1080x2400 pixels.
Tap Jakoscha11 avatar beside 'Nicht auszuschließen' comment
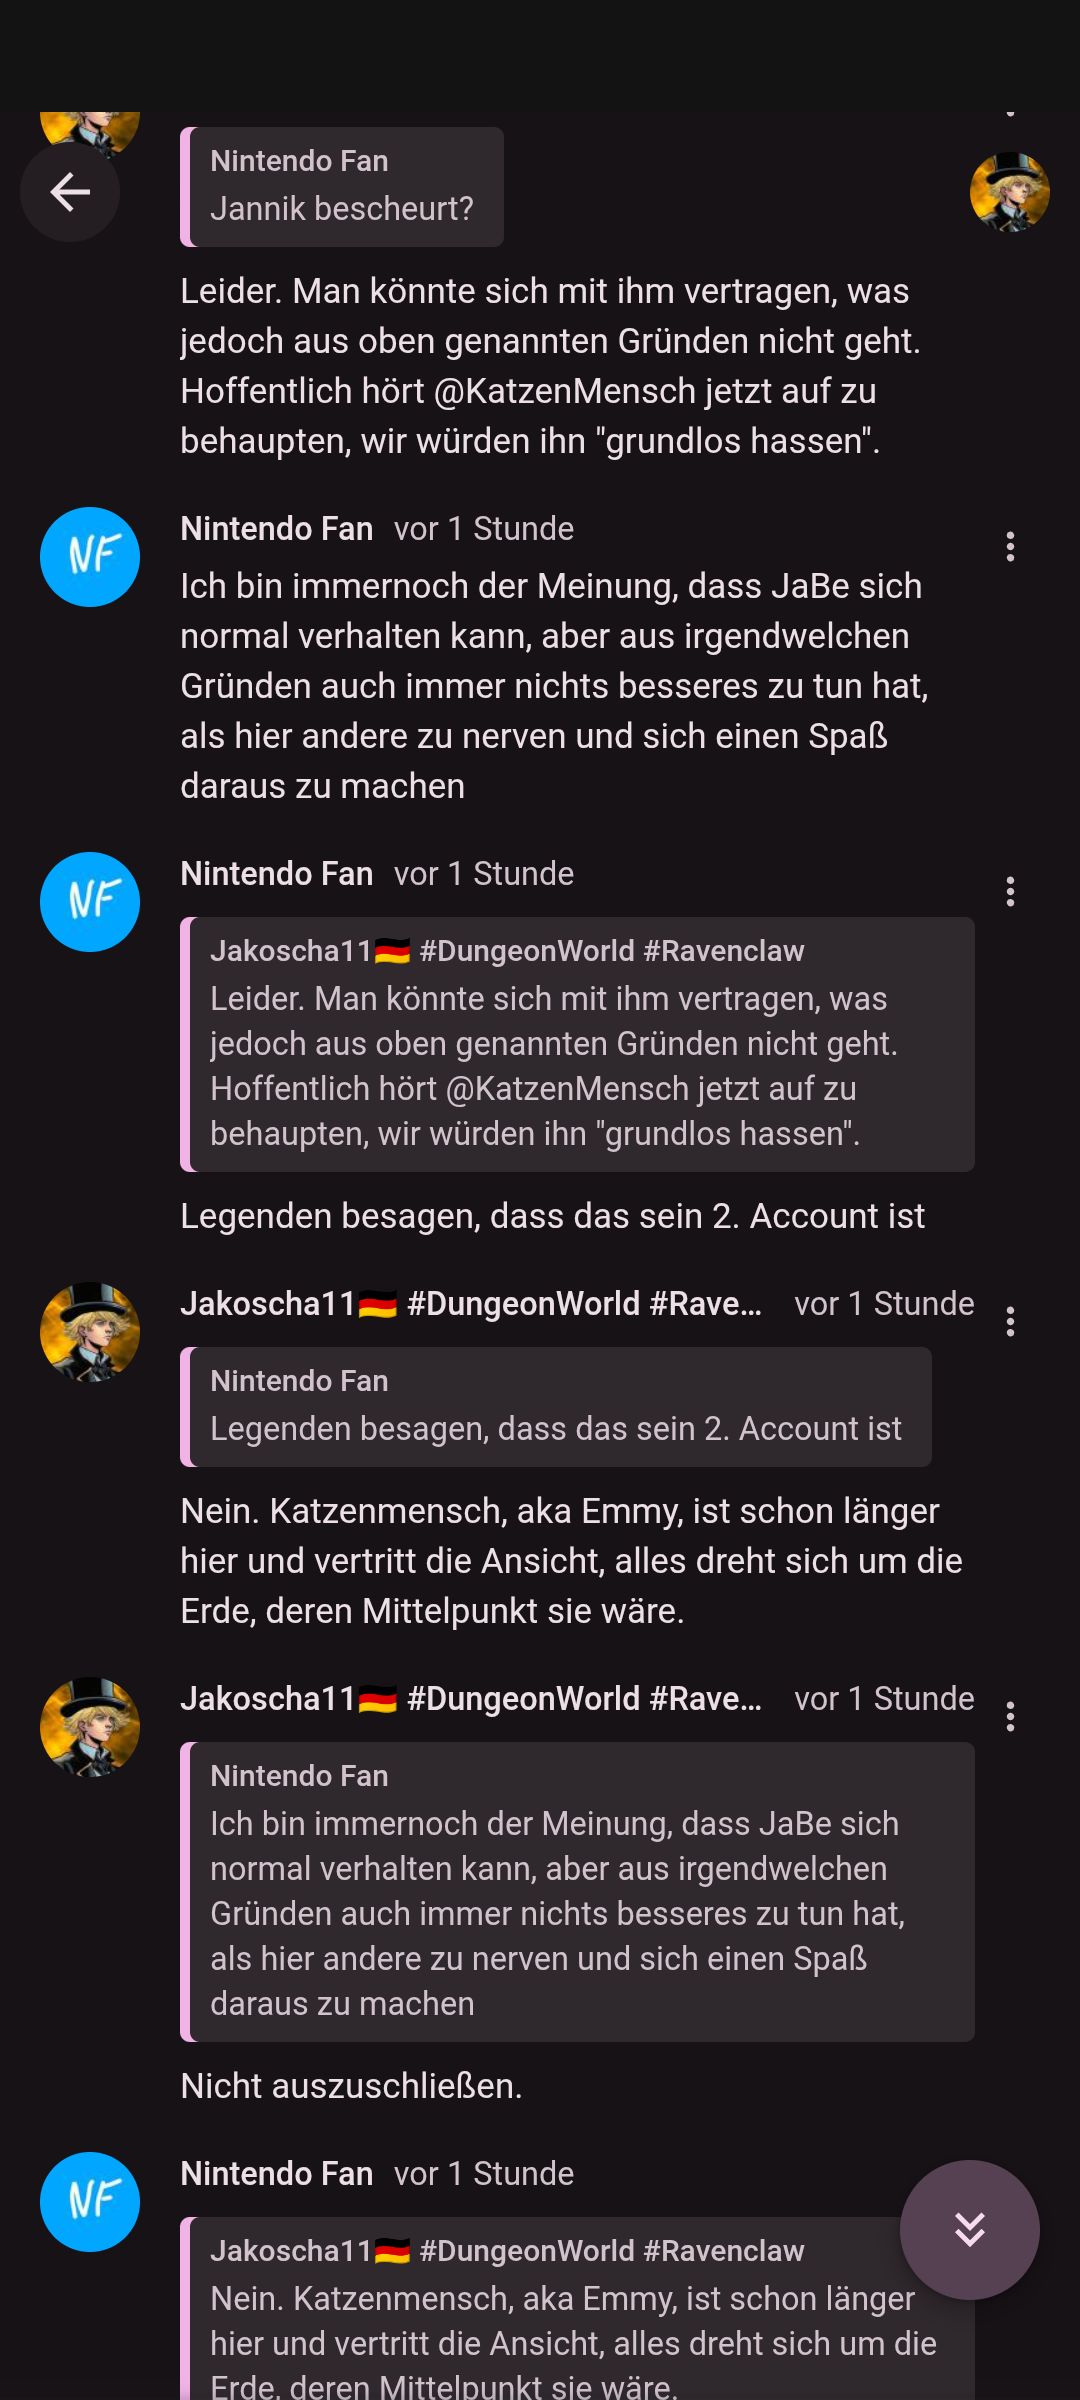90,1727
